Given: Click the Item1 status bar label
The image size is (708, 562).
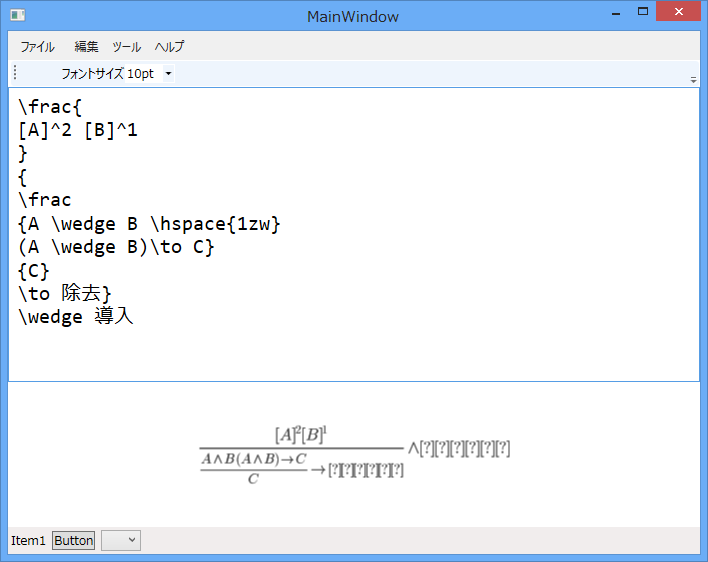Looking at the screenshot, I should [x=28, y=540].
